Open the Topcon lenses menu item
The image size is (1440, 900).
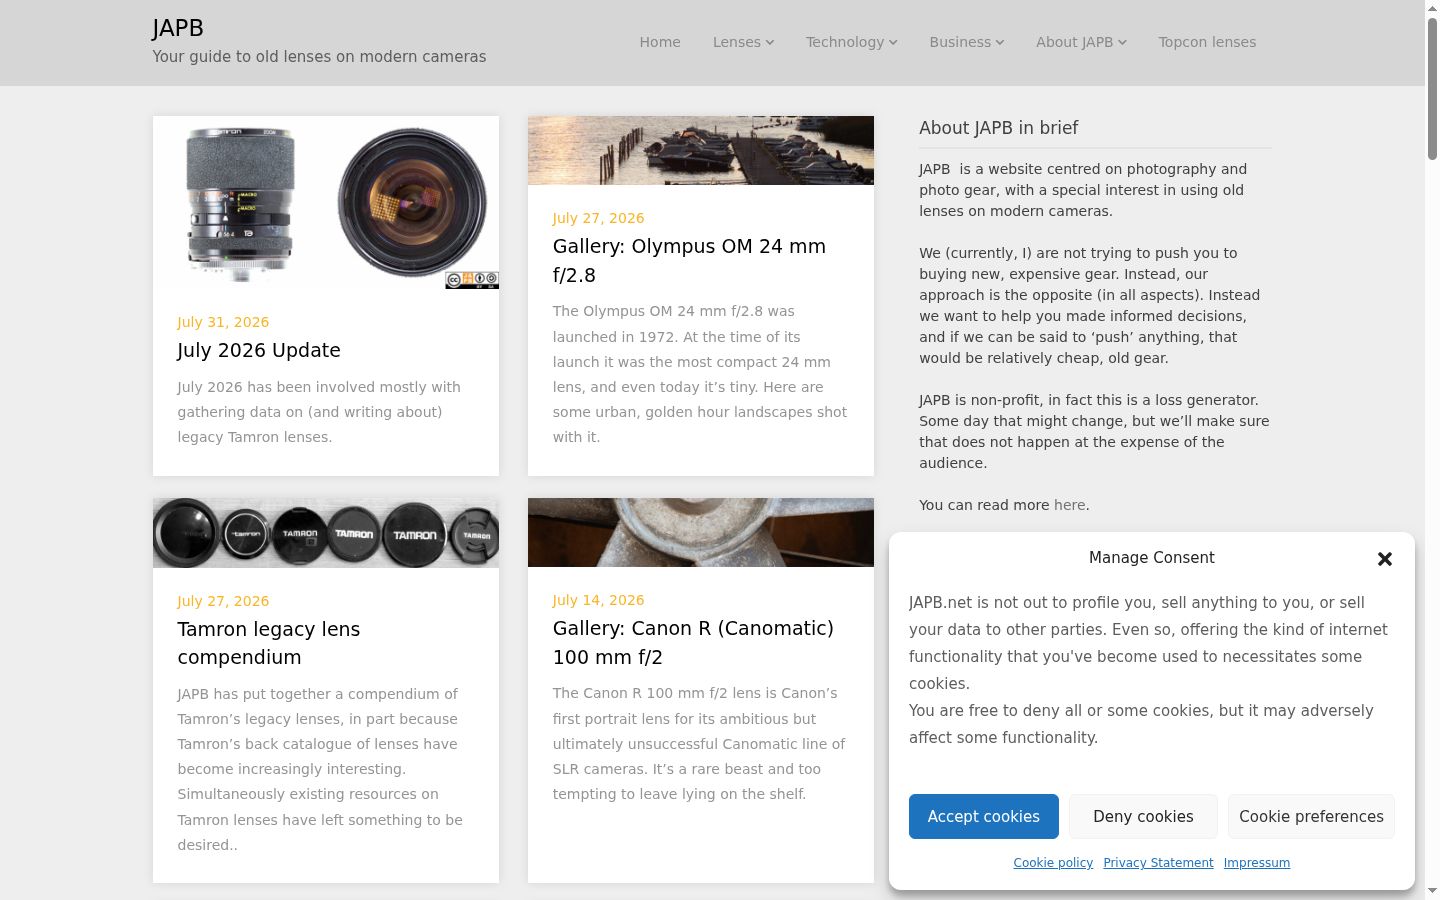1207,42
